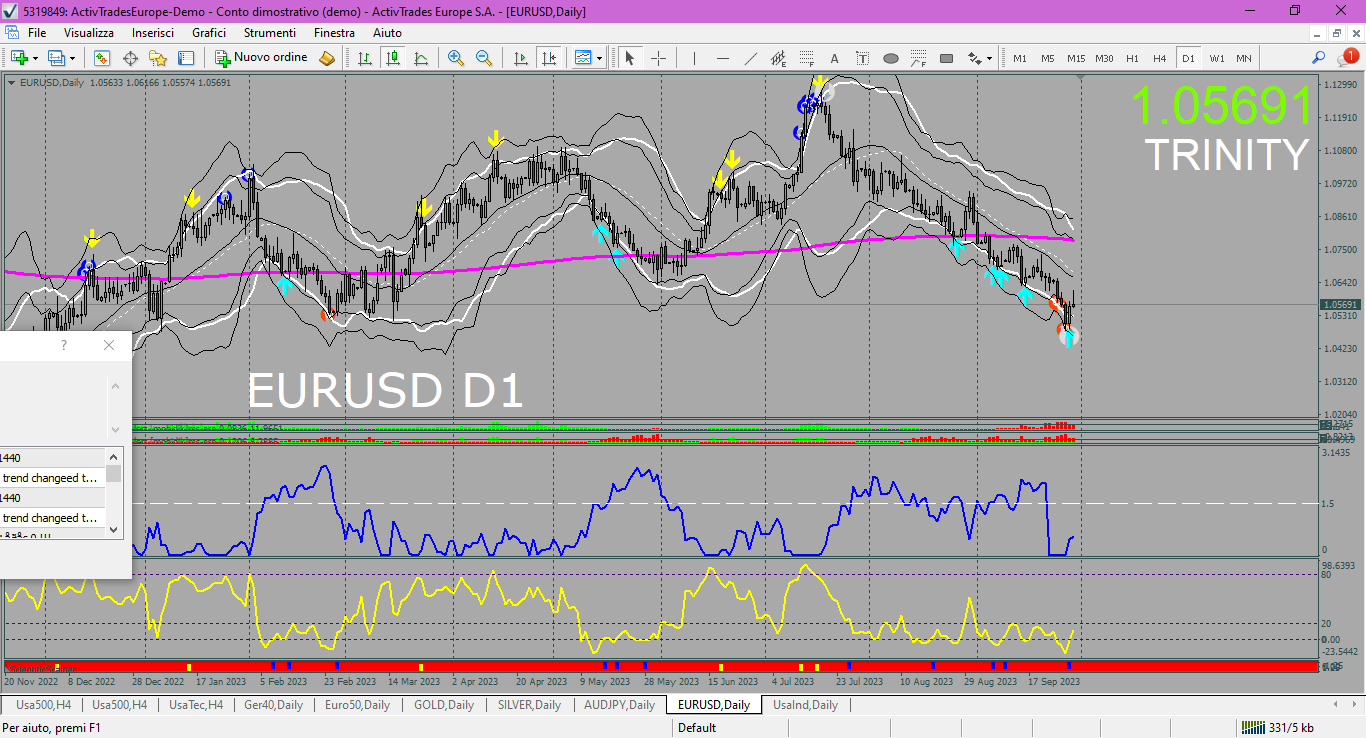Switch to M15 timeframe
Screen dimensions: 1366x738
pyautogui.click(x=1076, y=58)
